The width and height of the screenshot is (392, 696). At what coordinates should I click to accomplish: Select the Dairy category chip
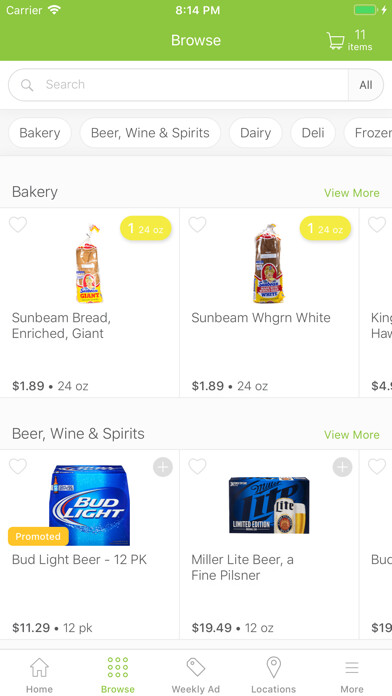[255, 133]
